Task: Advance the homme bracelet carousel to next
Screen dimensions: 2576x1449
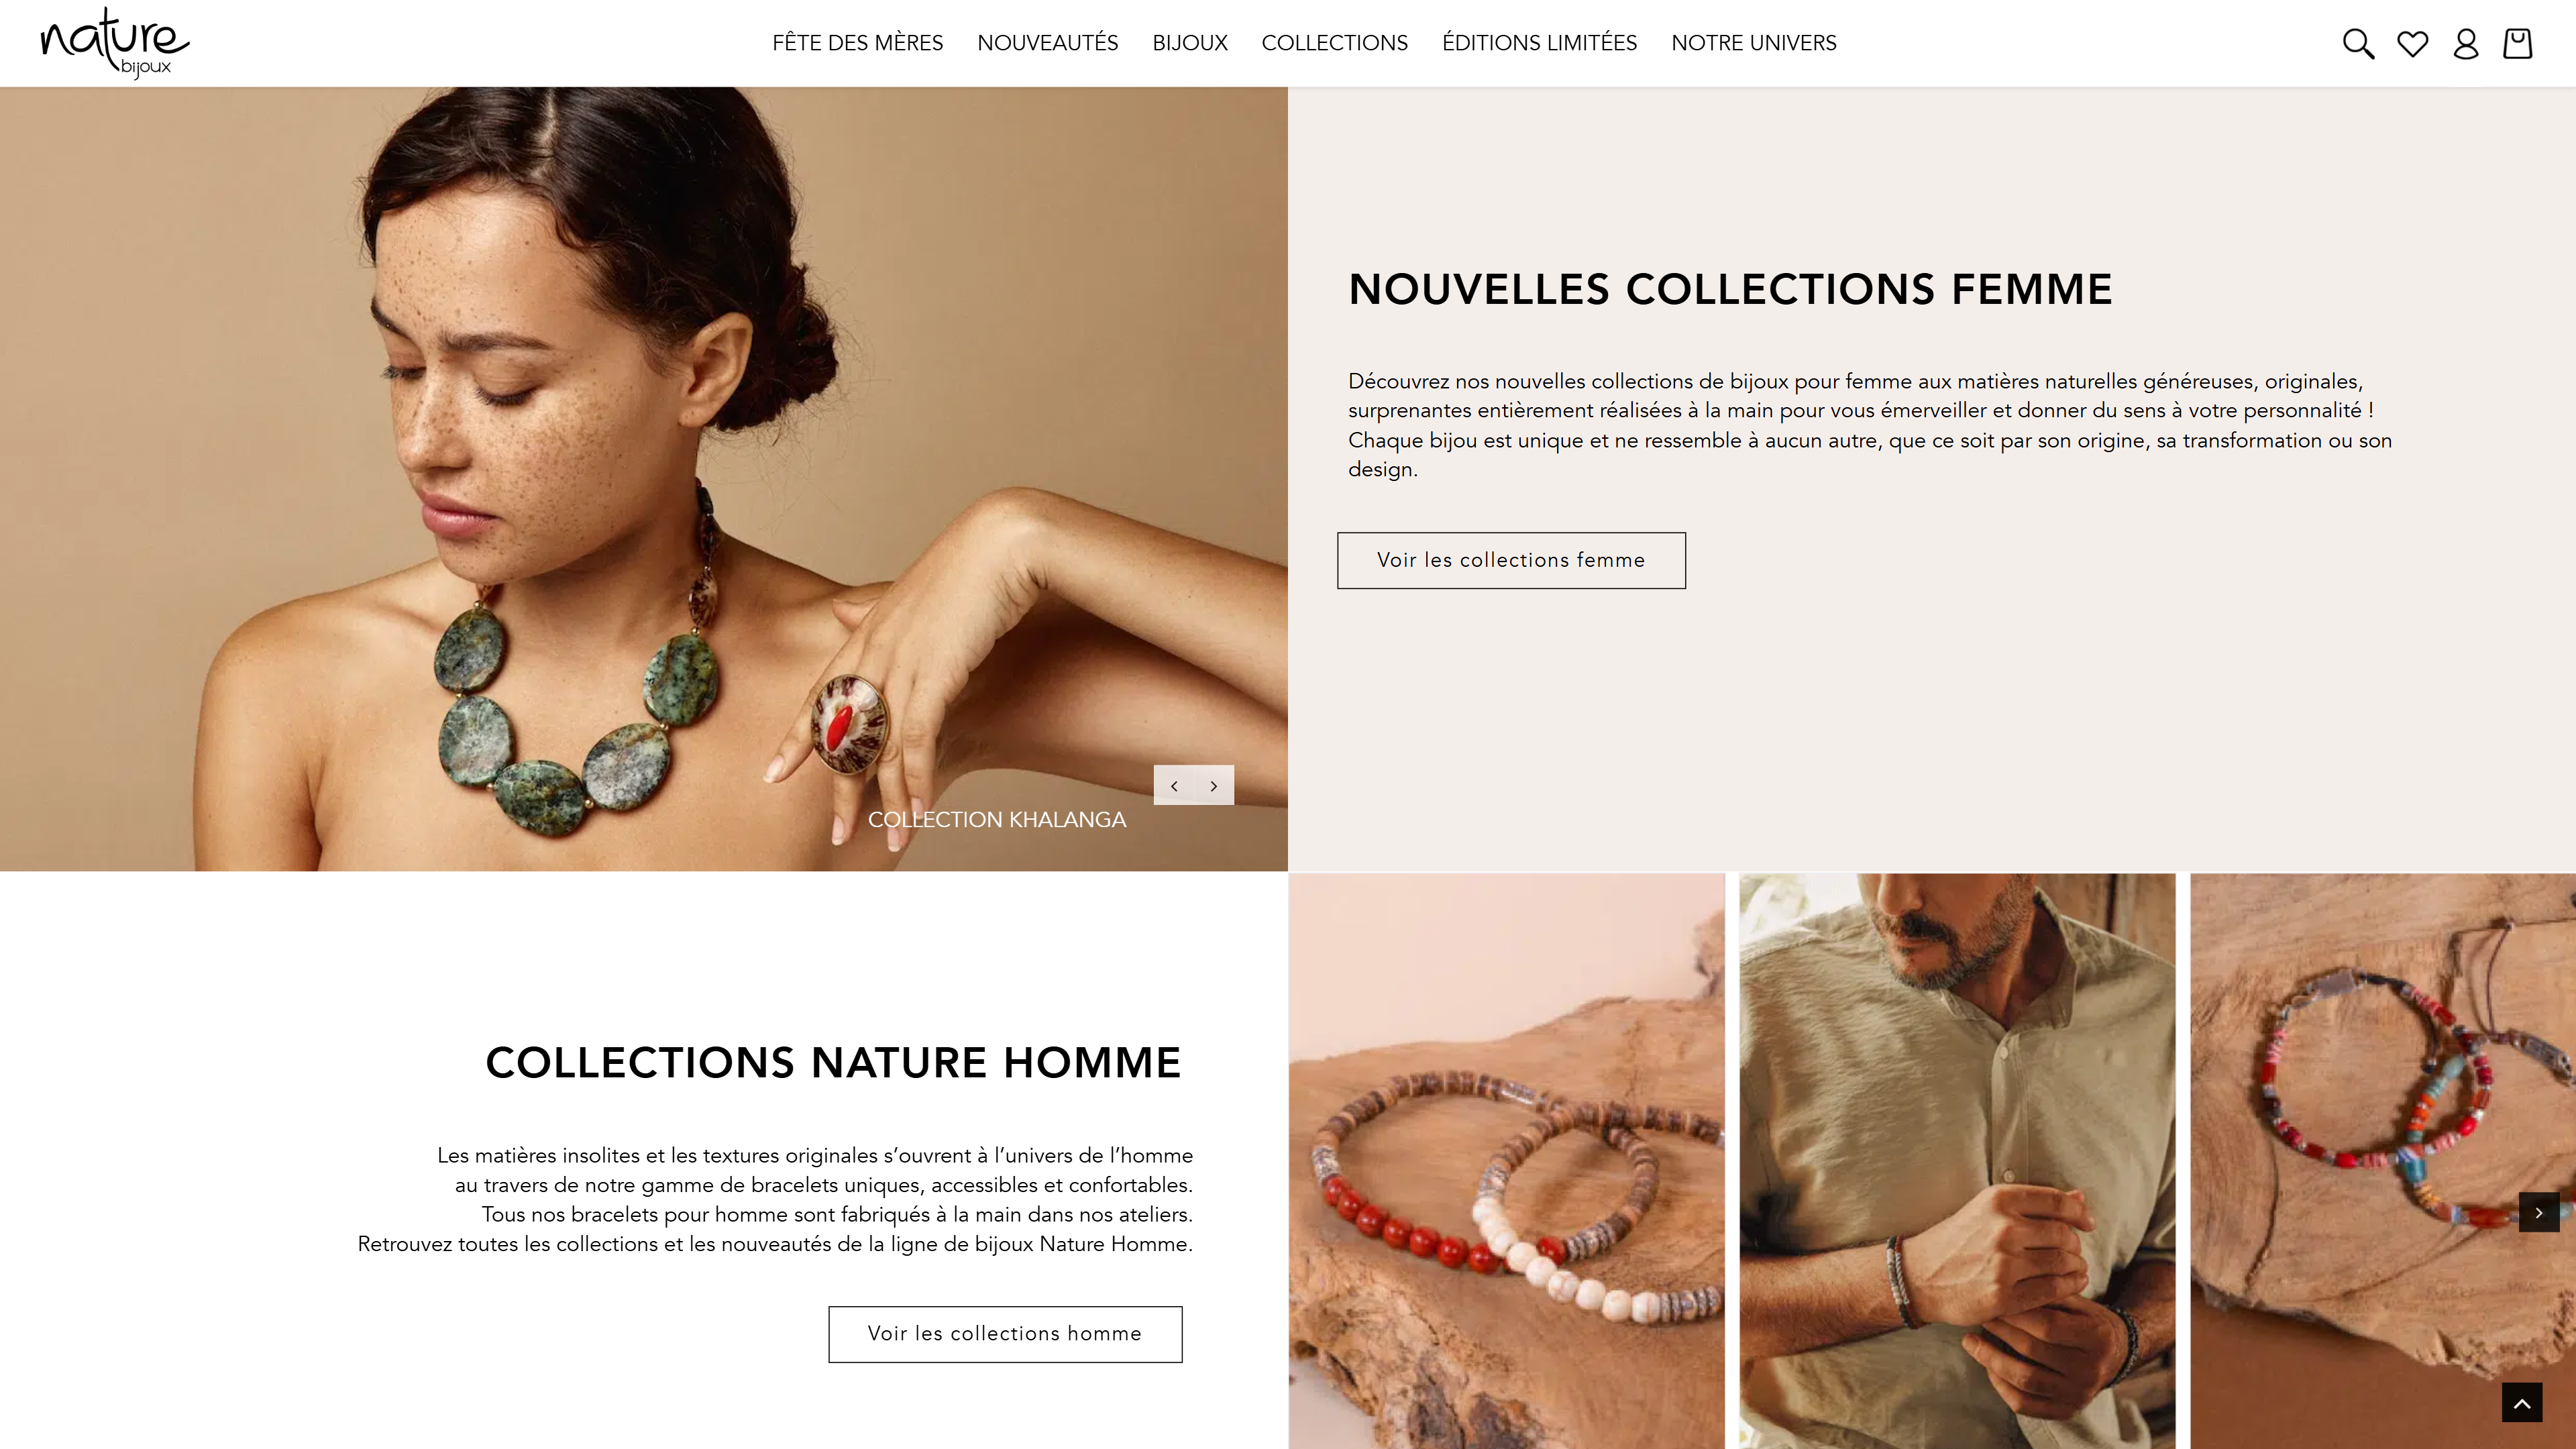Action: [2538, 1212]
